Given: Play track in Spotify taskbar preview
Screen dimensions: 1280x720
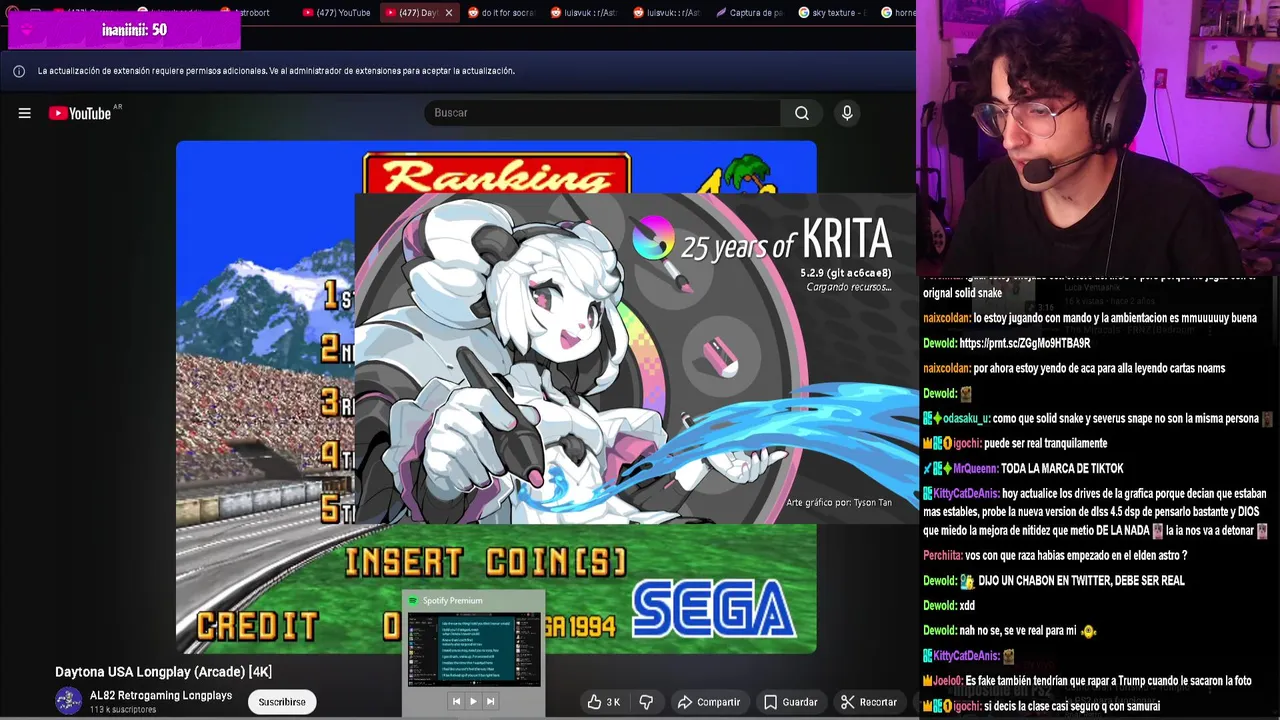Looking at the screenshot, I should point(473,701).
